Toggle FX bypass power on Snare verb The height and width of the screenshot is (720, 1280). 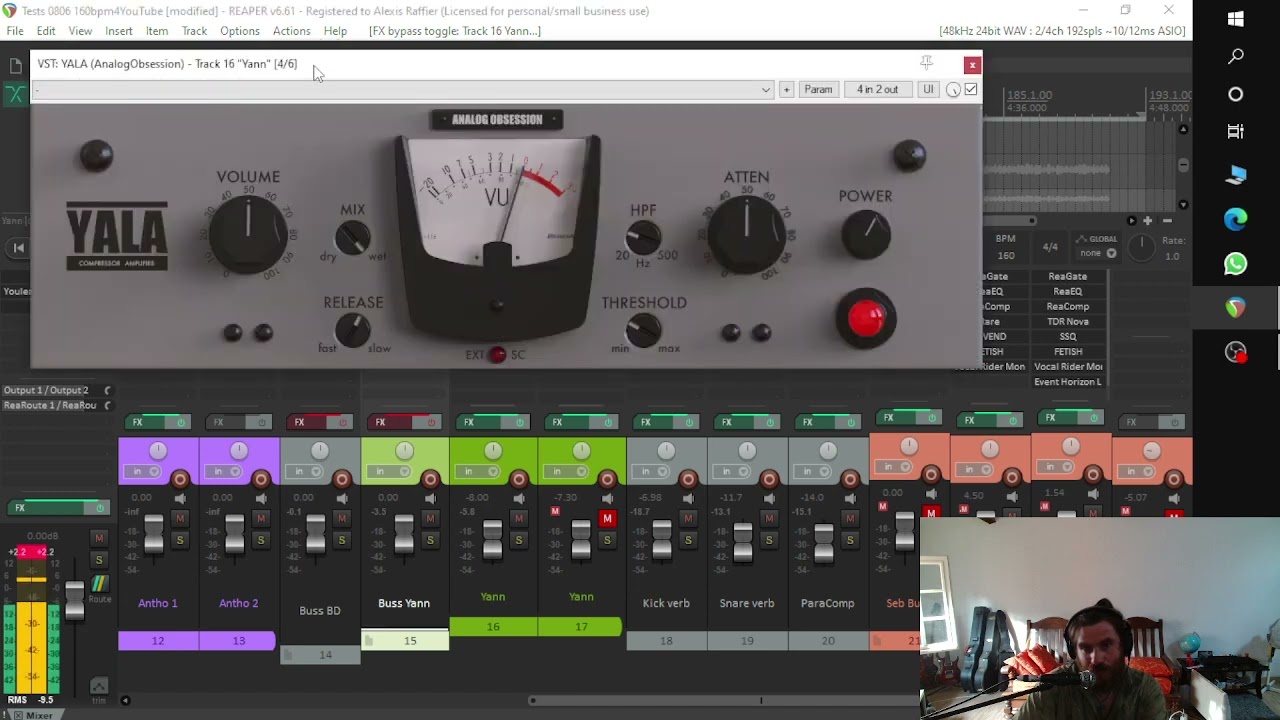(771, 422)
